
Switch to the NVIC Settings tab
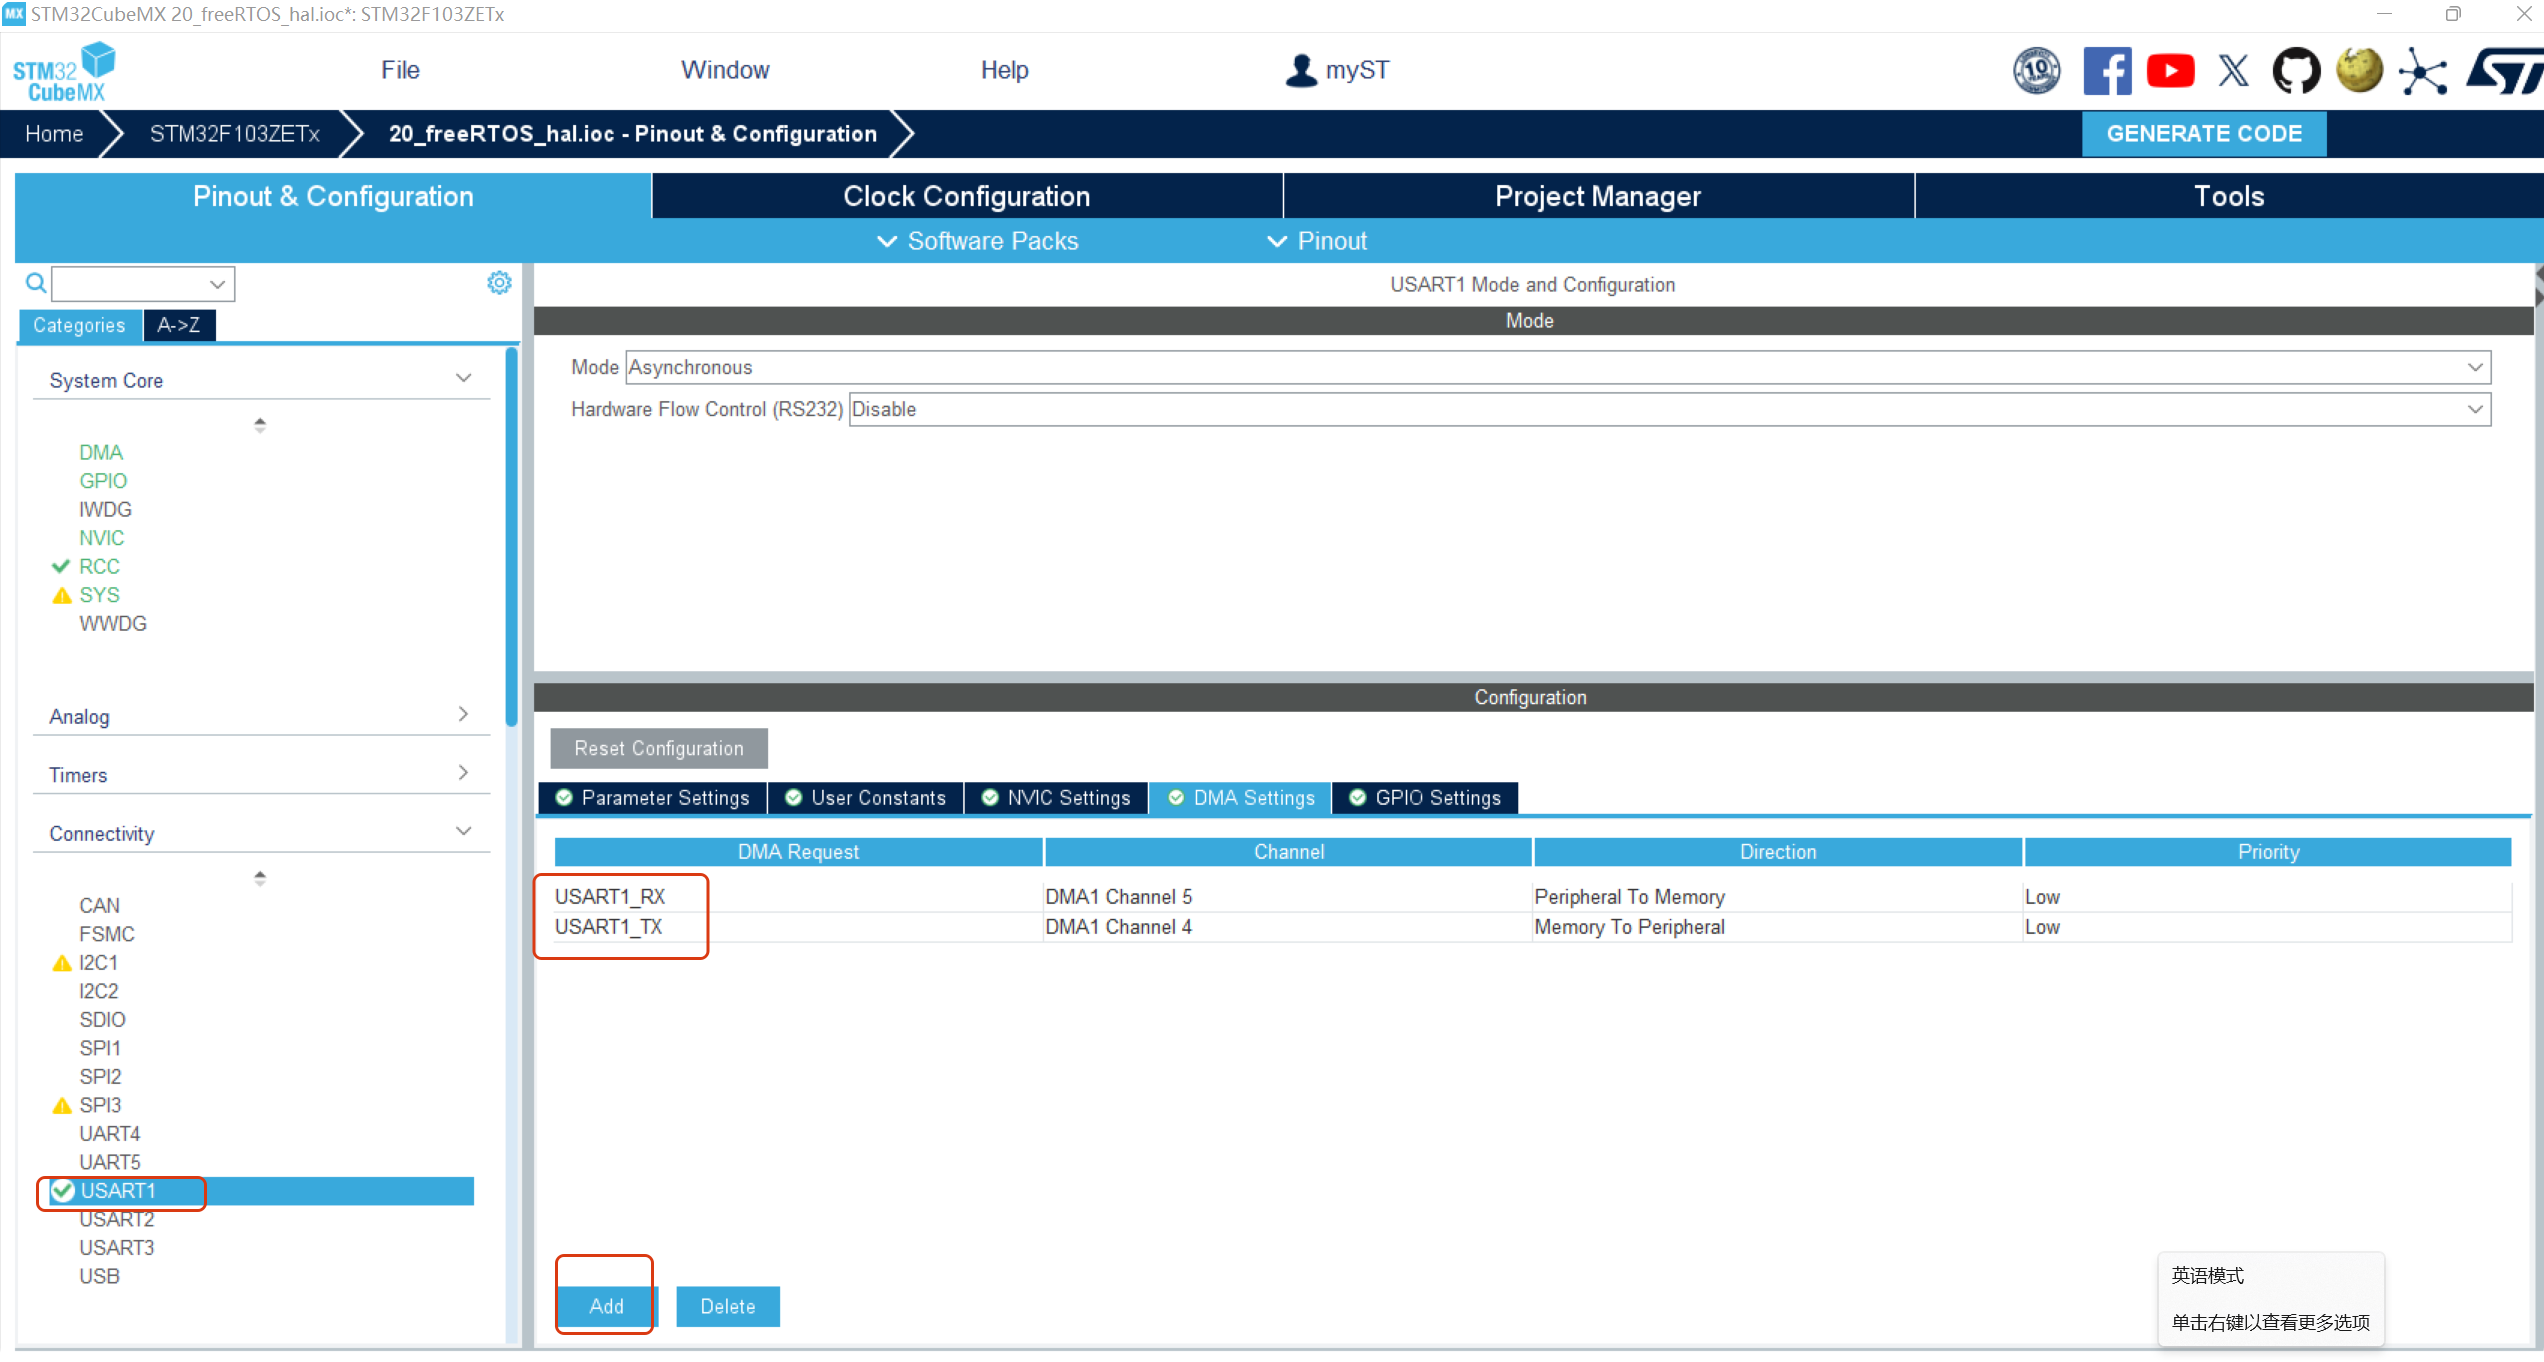pyautogui.click(x=1056, y=798)
